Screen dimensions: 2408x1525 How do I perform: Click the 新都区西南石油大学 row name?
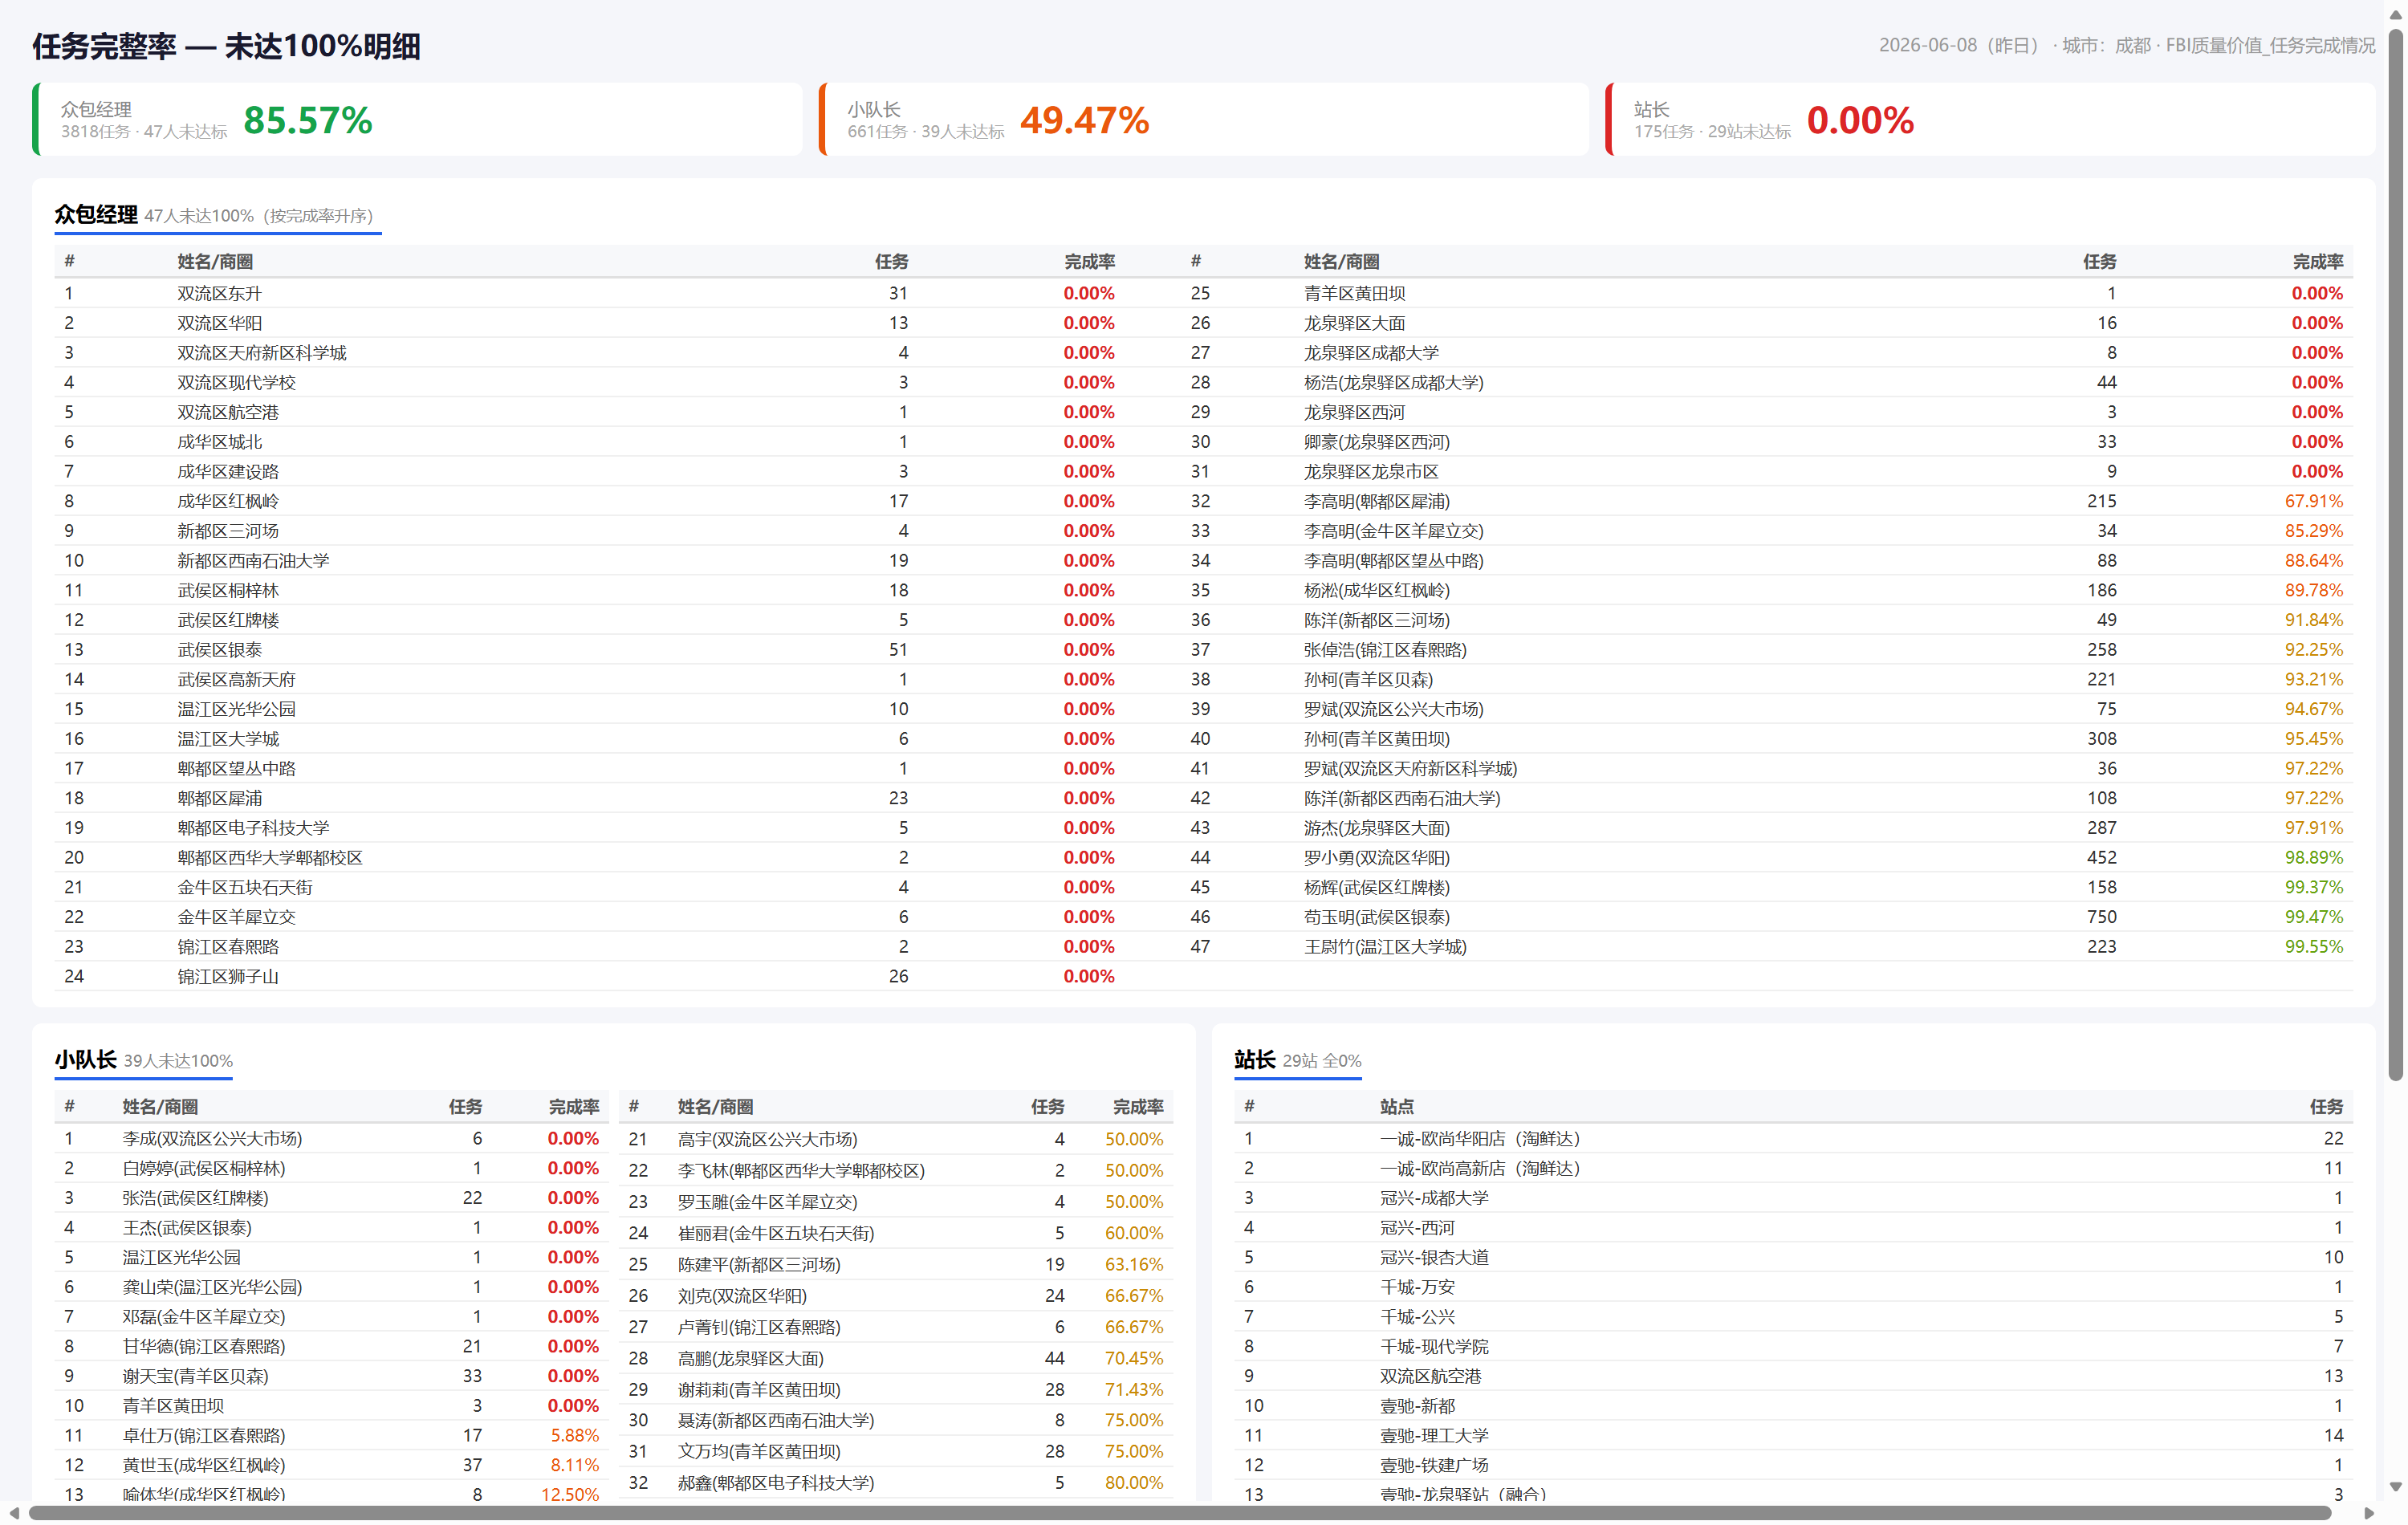coord(253,561)
